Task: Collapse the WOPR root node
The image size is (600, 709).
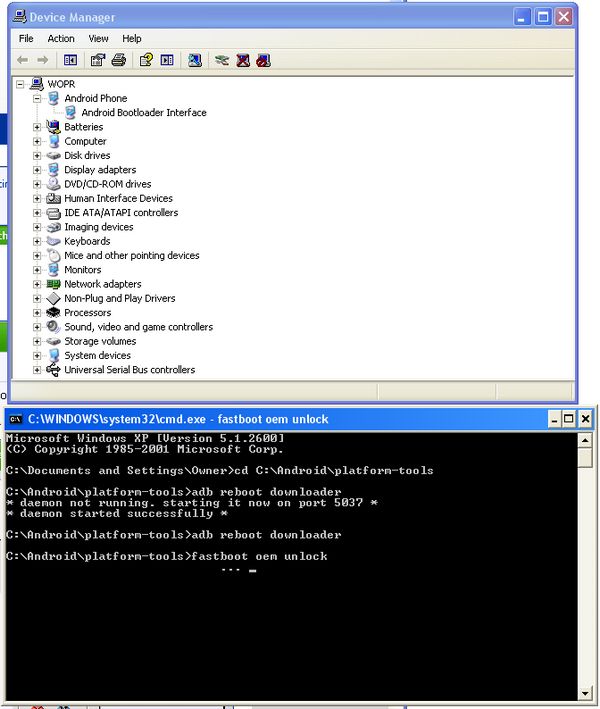Action: 20,84
